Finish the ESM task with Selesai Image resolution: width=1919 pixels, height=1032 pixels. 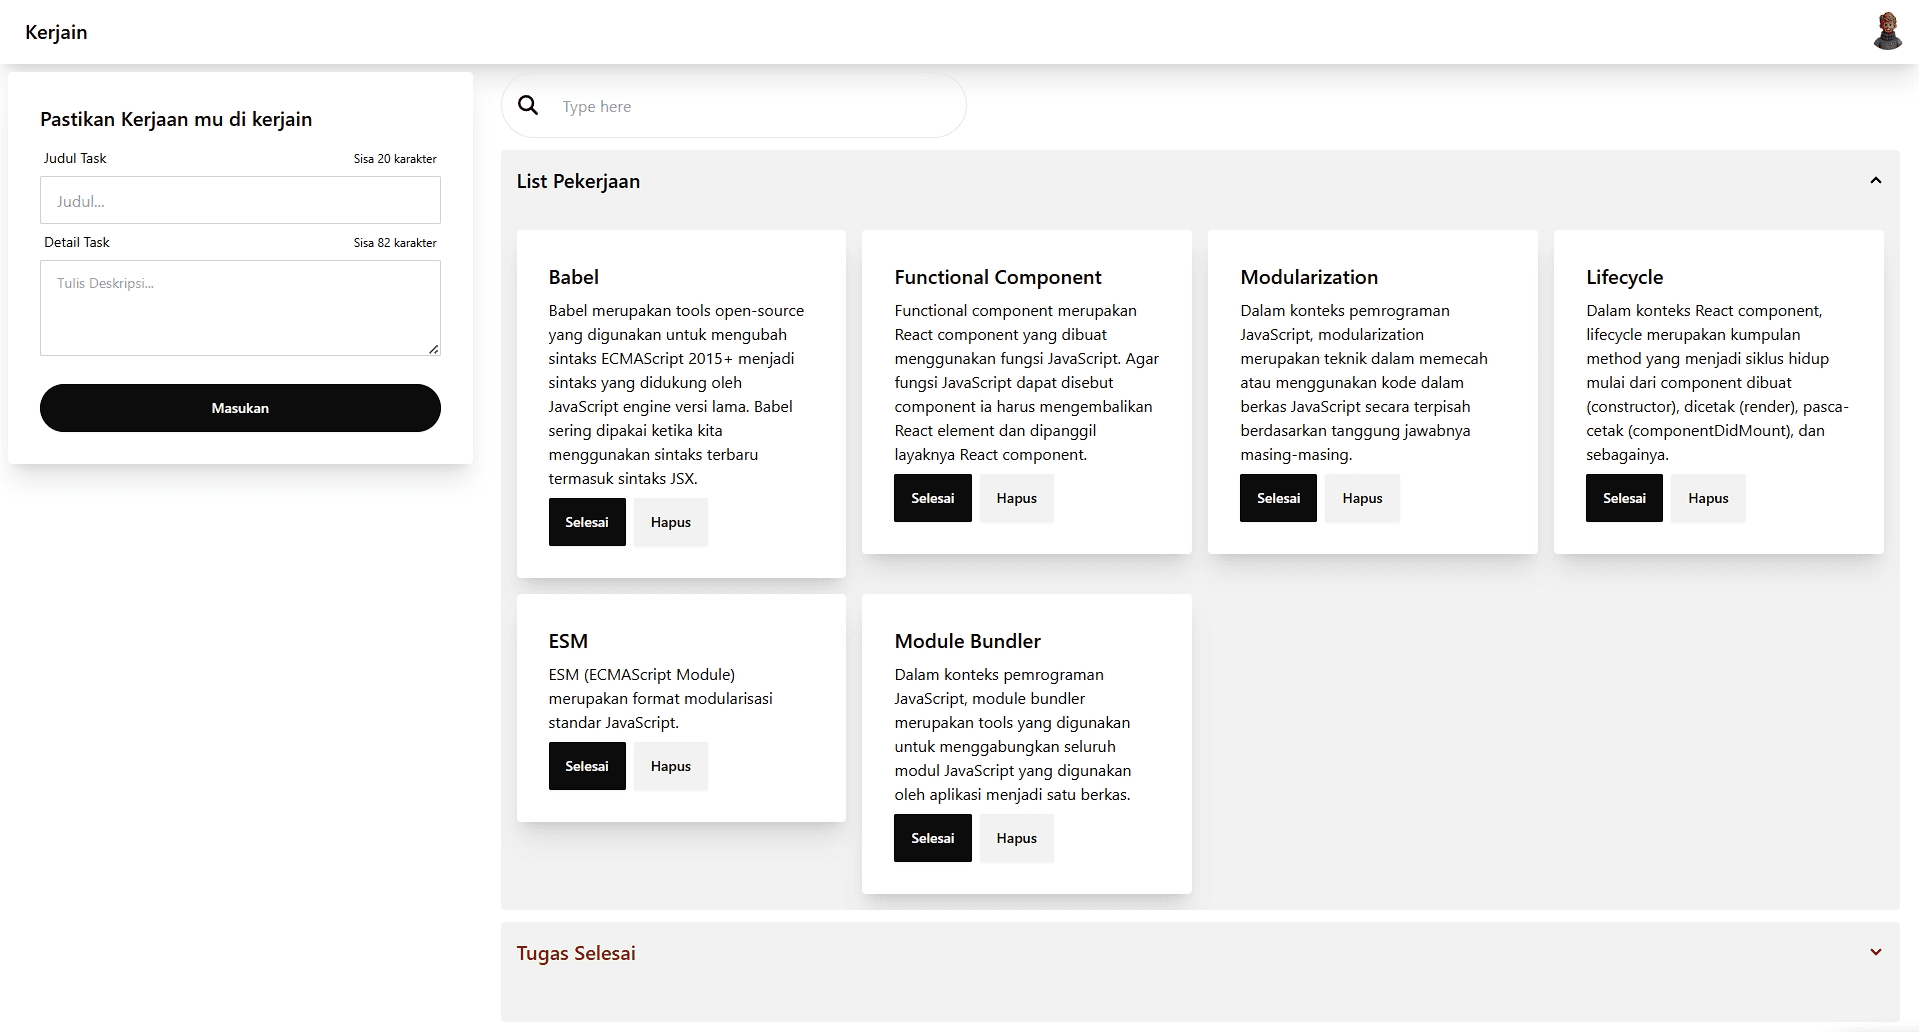587,766
